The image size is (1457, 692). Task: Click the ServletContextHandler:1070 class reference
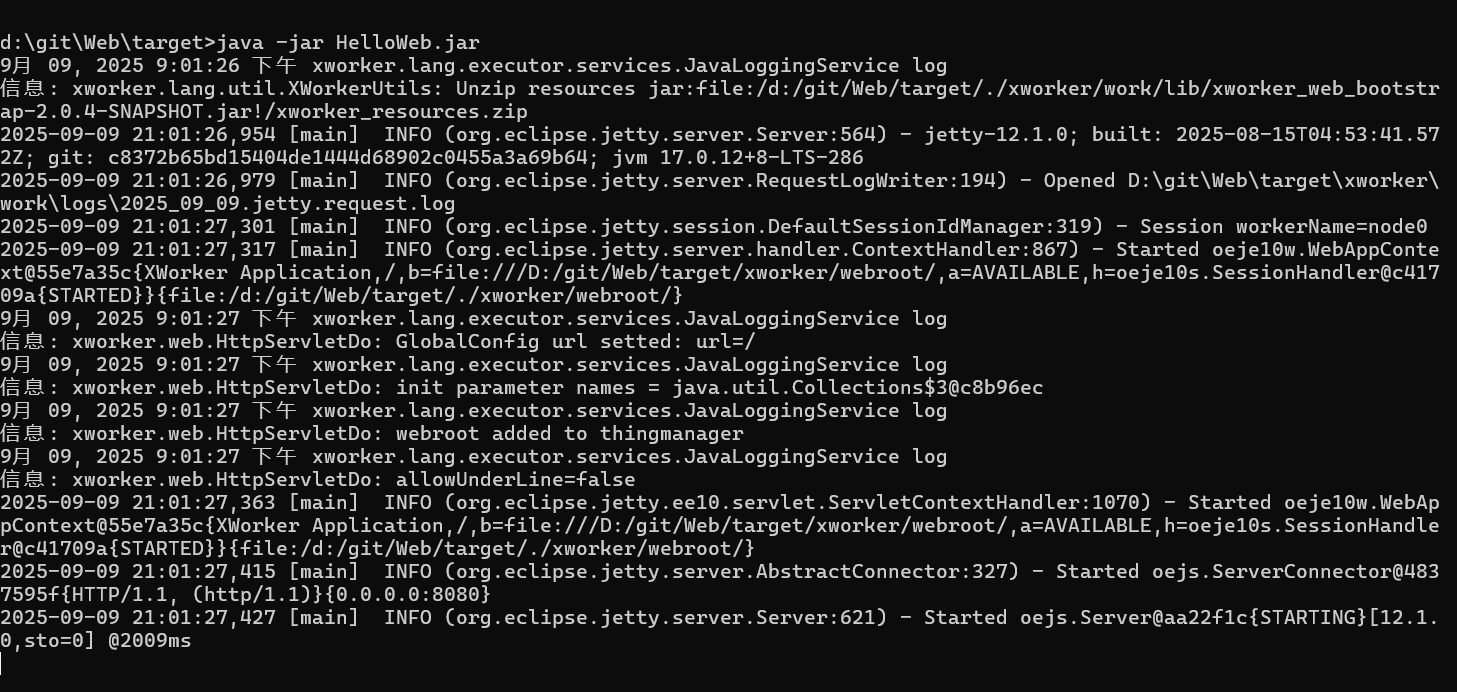point(984,503)
